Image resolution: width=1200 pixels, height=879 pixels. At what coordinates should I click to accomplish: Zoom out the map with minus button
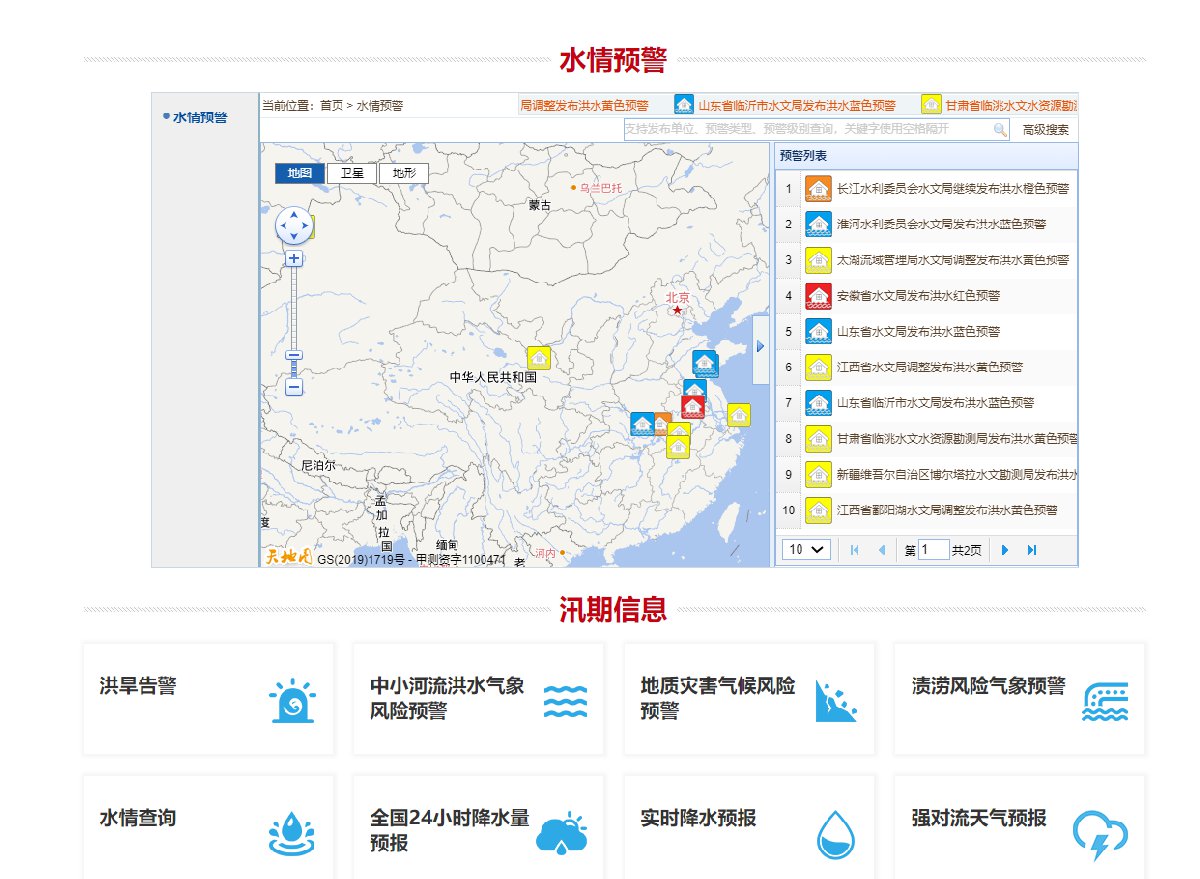[x=294, y=387]
